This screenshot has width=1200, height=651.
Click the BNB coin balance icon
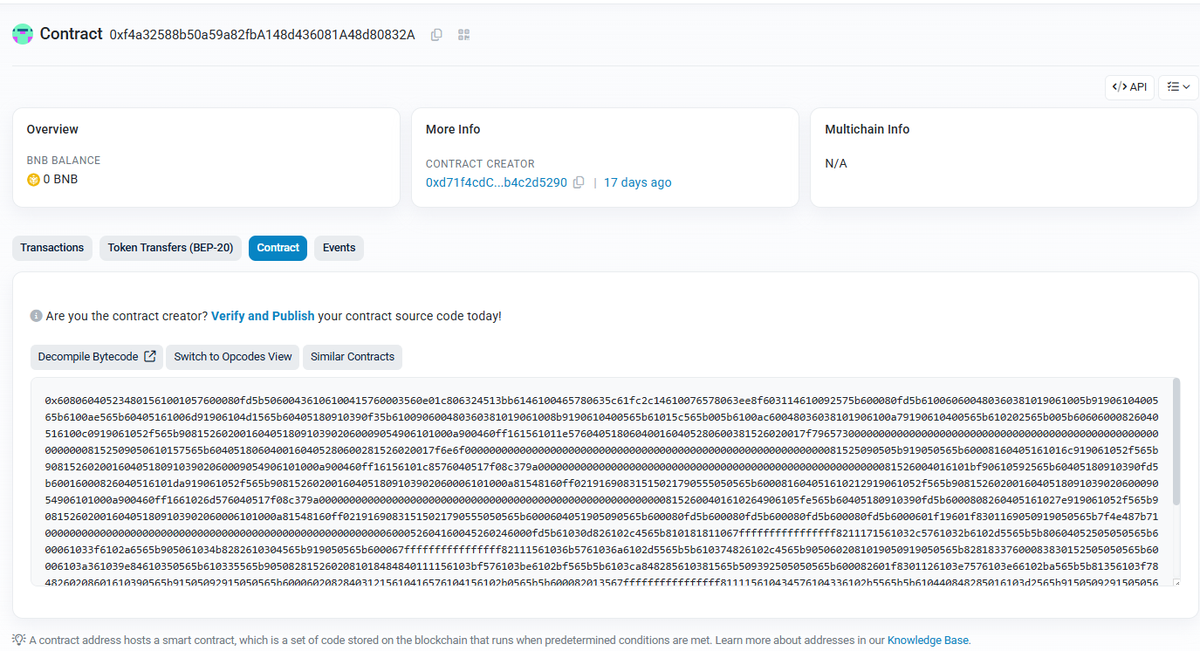[33, 180]
